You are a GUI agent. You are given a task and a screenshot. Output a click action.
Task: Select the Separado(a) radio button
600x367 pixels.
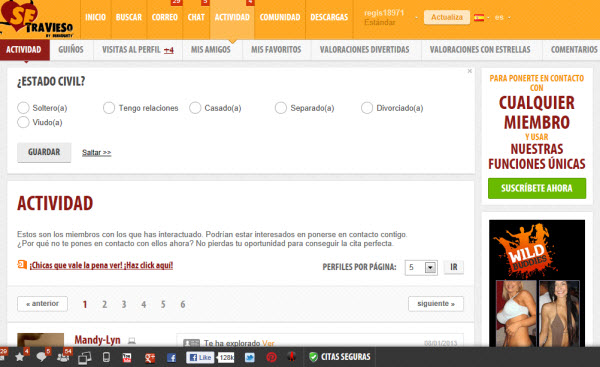[281, 108]
